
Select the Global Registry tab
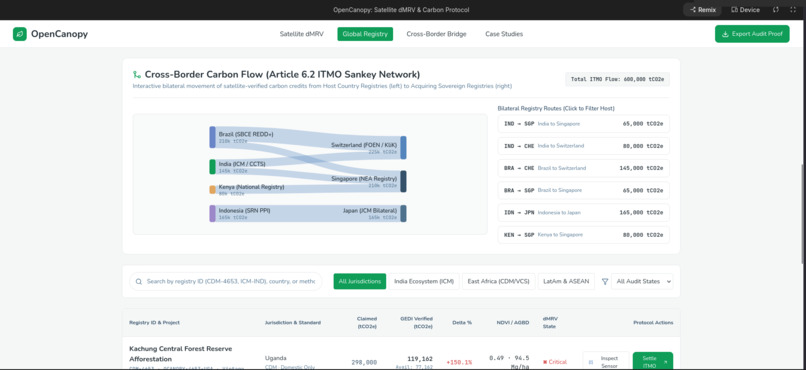[x=365, y=34]
